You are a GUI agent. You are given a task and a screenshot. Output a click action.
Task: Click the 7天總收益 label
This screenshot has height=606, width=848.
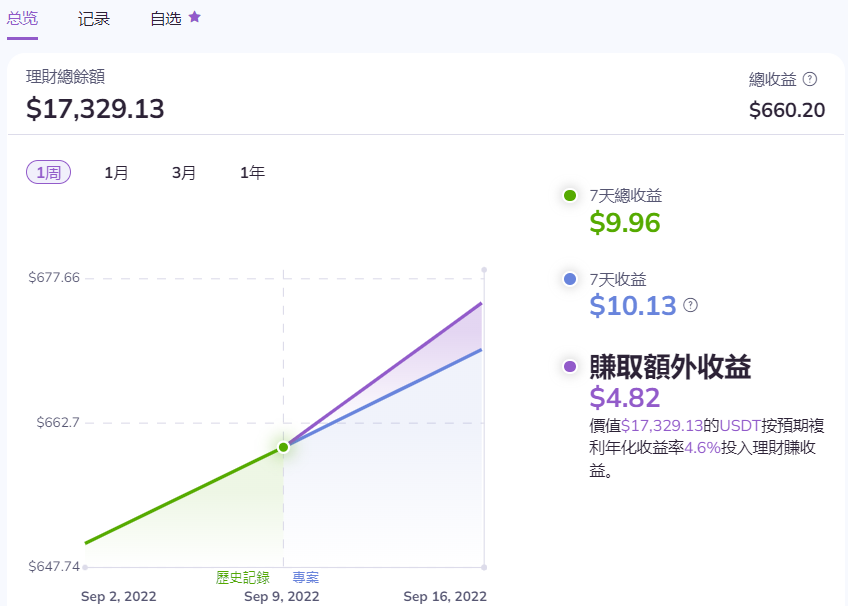click(x=626, y=195)
